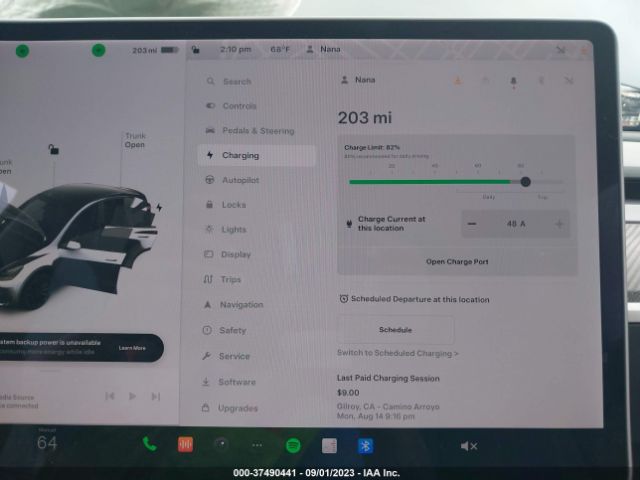Tap the orange download icon in panel header
Viewport: 640px width, 480px height.
coord(458,81)
